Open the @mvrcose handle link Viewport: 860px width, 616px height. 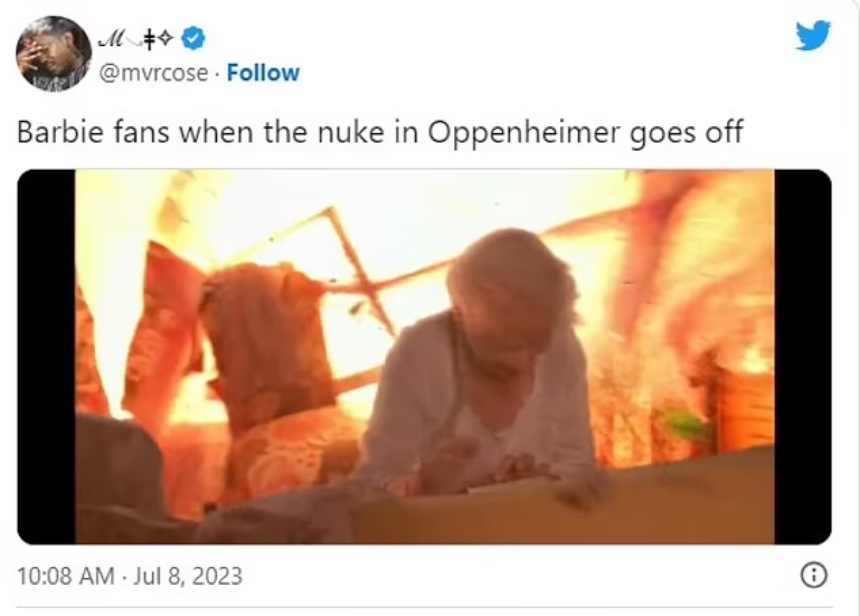154,73
